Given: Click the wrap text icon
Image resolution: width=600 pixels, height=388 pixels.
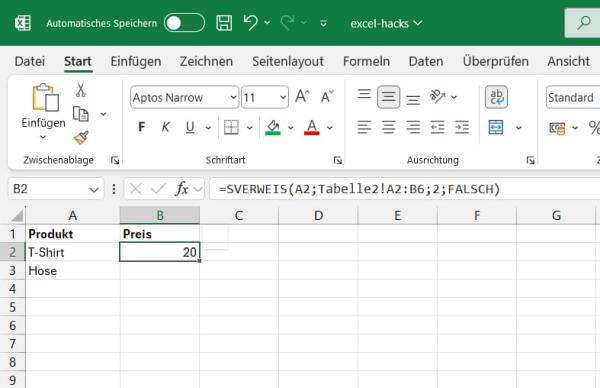Looking at the screenshot, I should (x=496, y=97).
